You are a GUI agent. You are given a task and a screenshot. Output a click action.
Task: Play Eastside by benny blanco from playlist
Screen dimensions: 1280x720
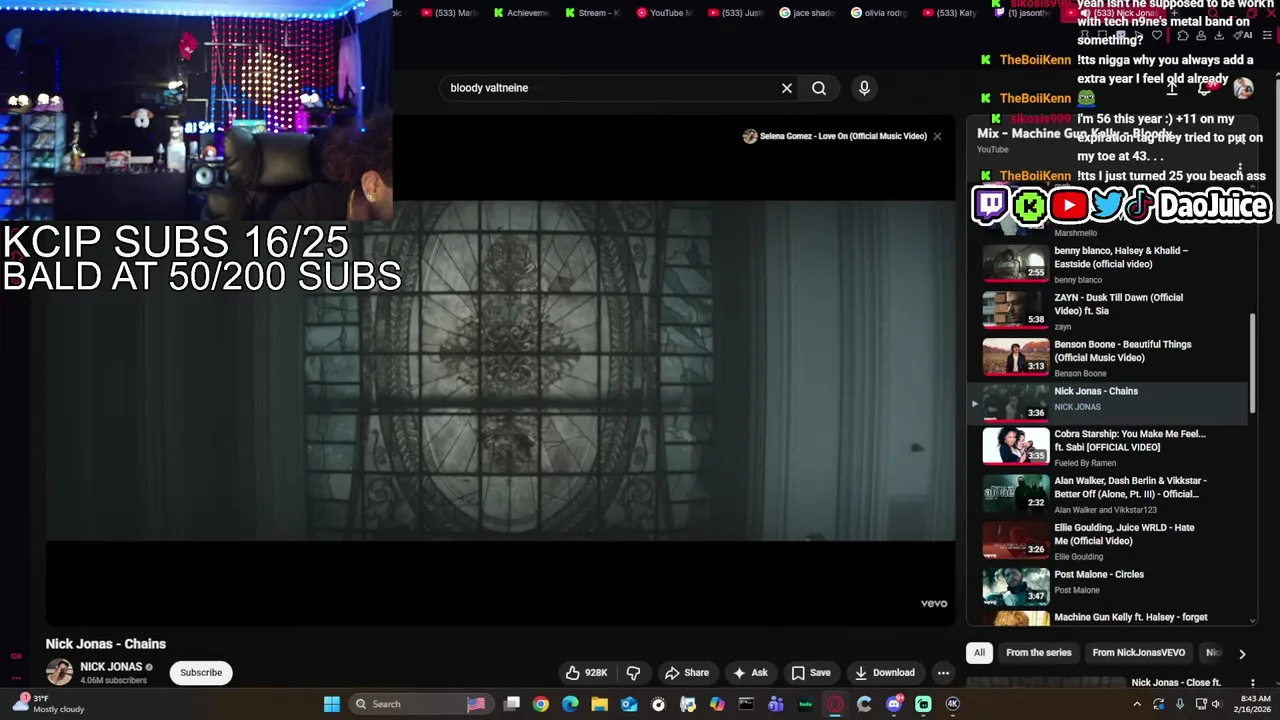[x=1108, y=265]
